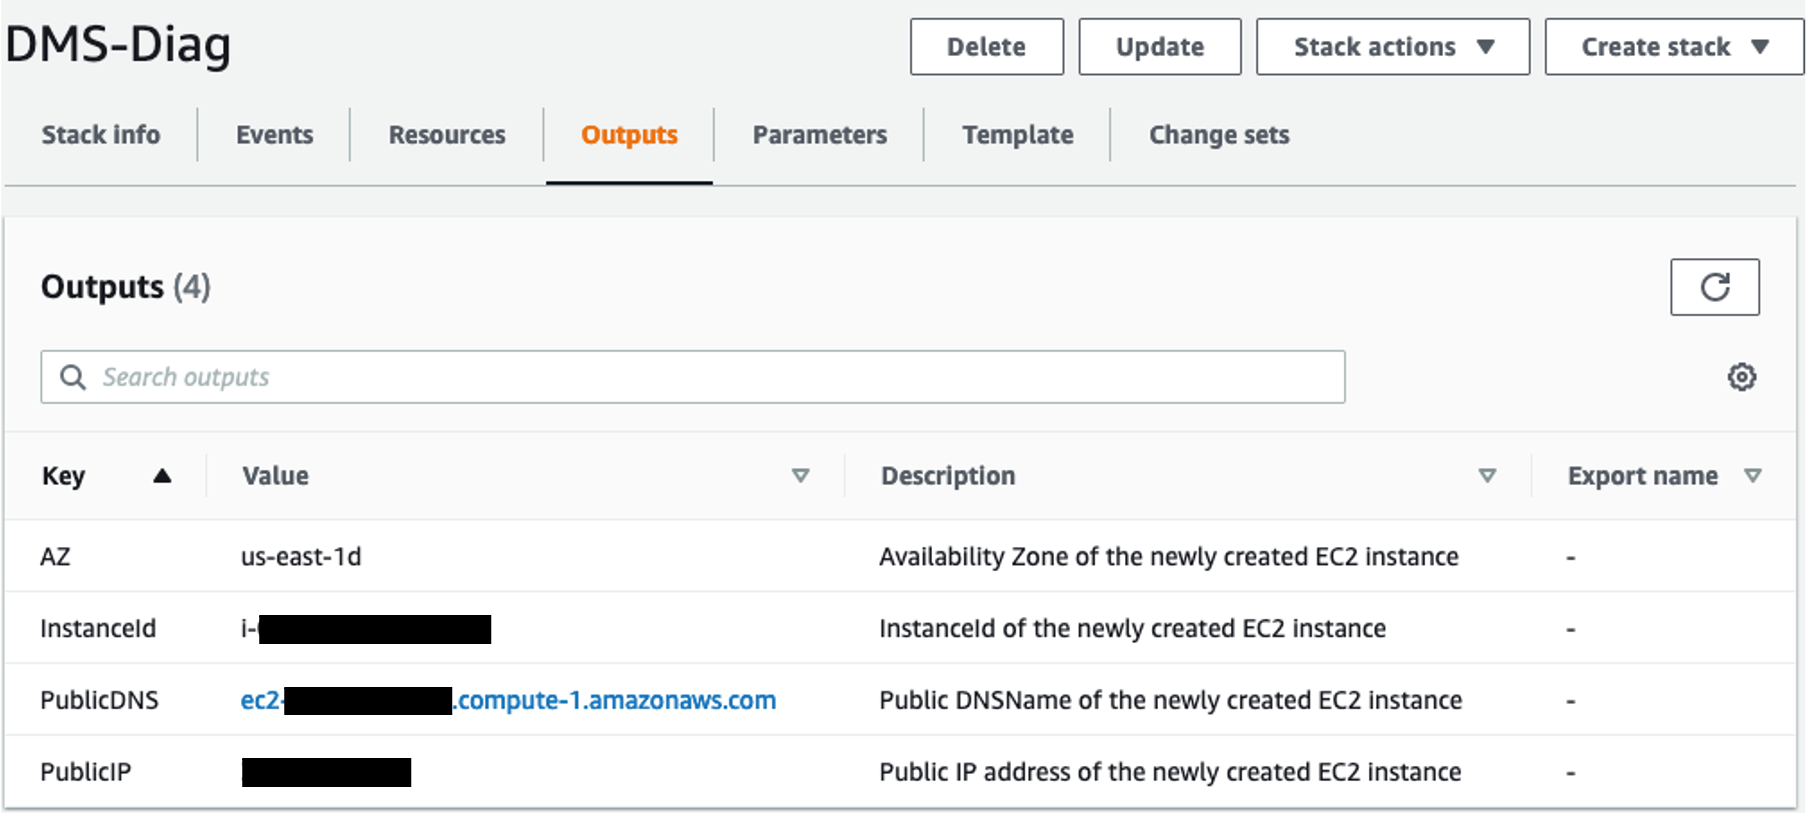Open the Stack actions dropdown
The height and width of the screenshot is (814, 1806).
(1392, 47)
